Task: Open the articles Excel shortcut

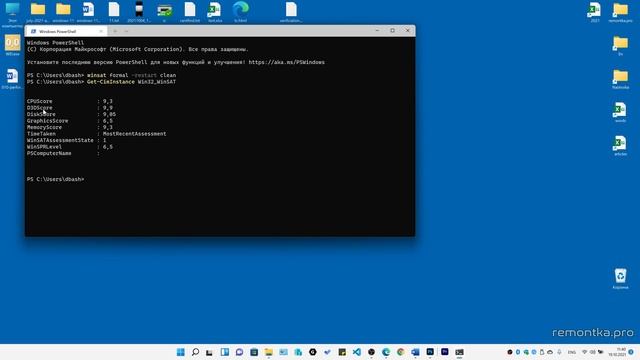Action: pos(620,145)
